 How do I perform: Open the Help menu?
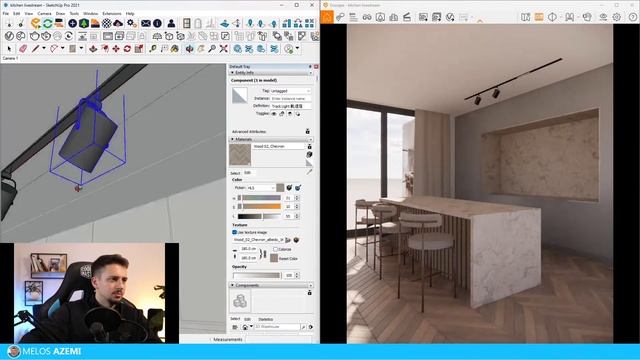[130, 13]
